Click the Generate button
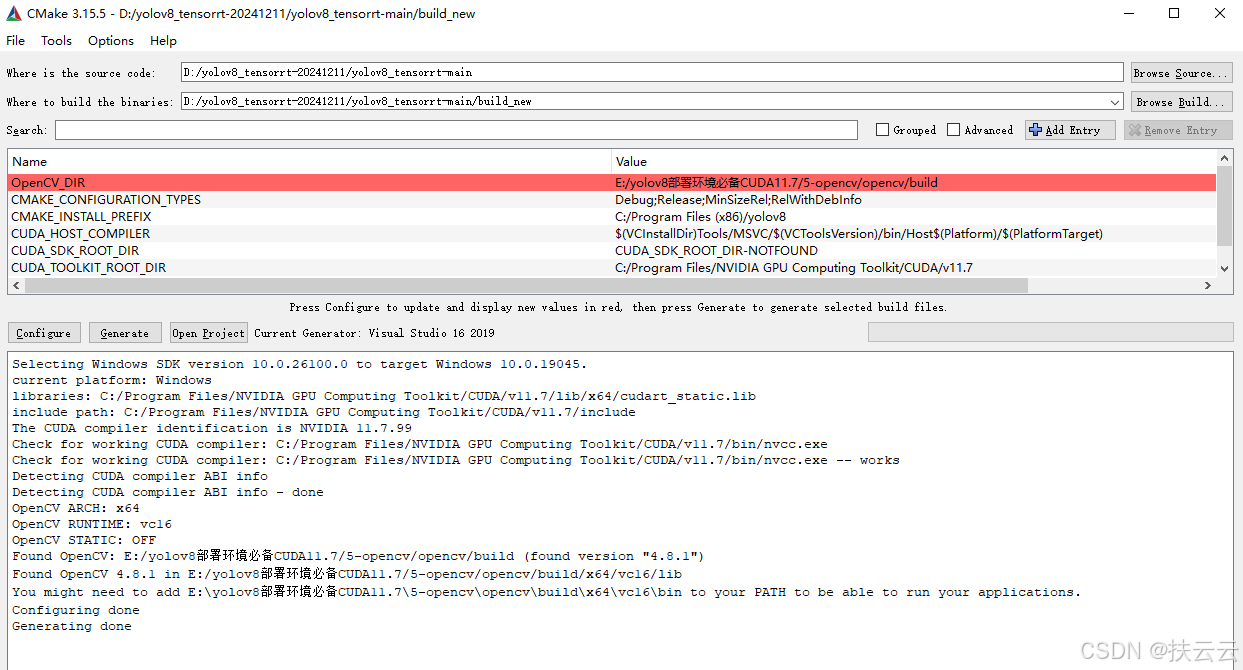This screenshot has height=670, width=1243. click(125, 333)
